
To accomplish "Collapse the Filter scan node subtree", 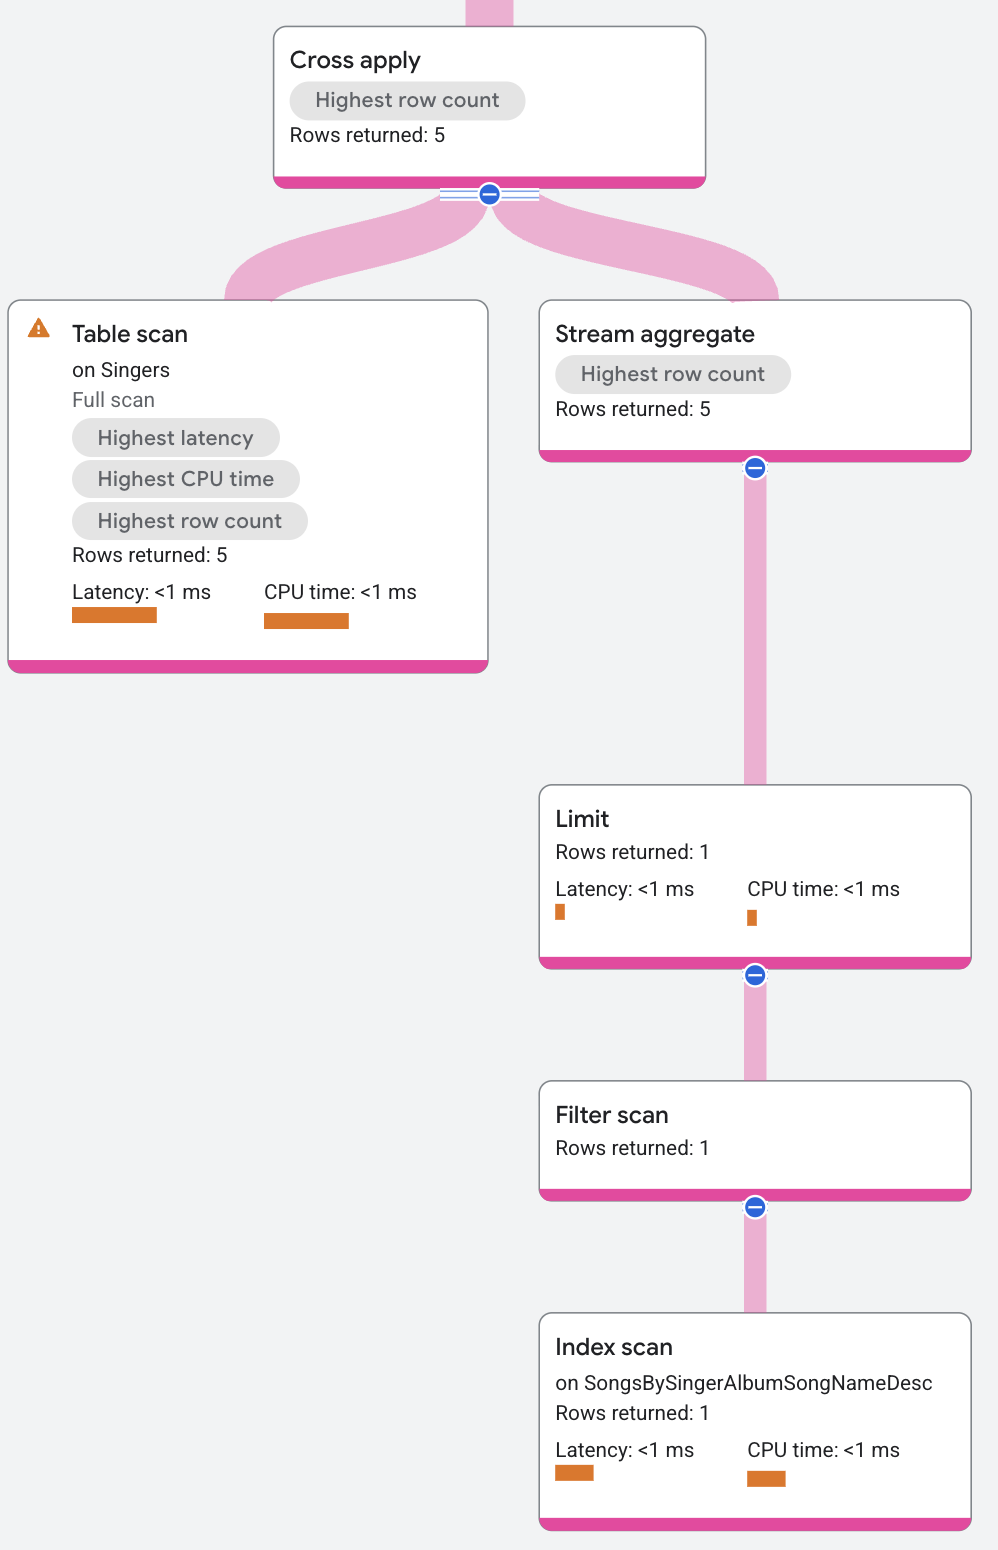I will coord(755,1207).
